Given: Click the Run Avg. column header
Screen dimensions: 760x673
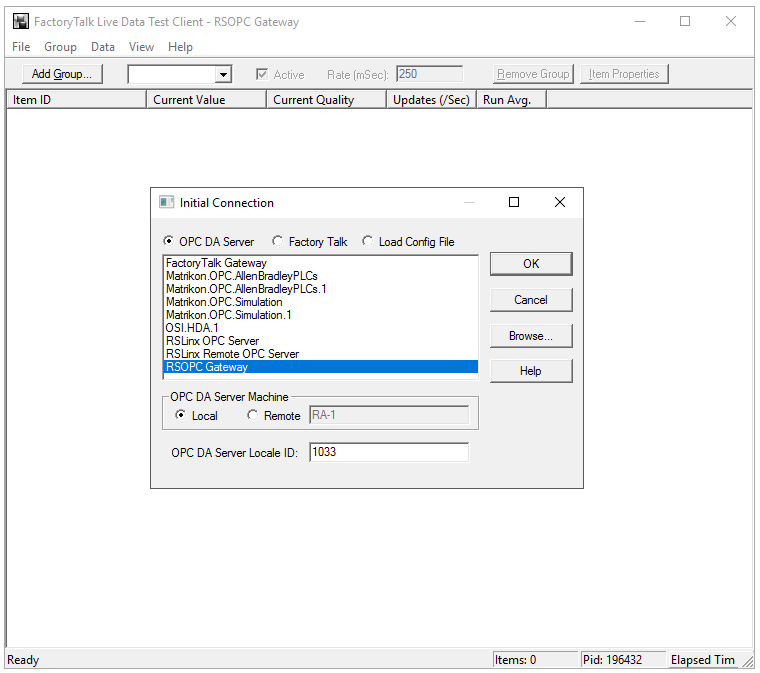Looking at the screenshot, I should click(511, 100).
